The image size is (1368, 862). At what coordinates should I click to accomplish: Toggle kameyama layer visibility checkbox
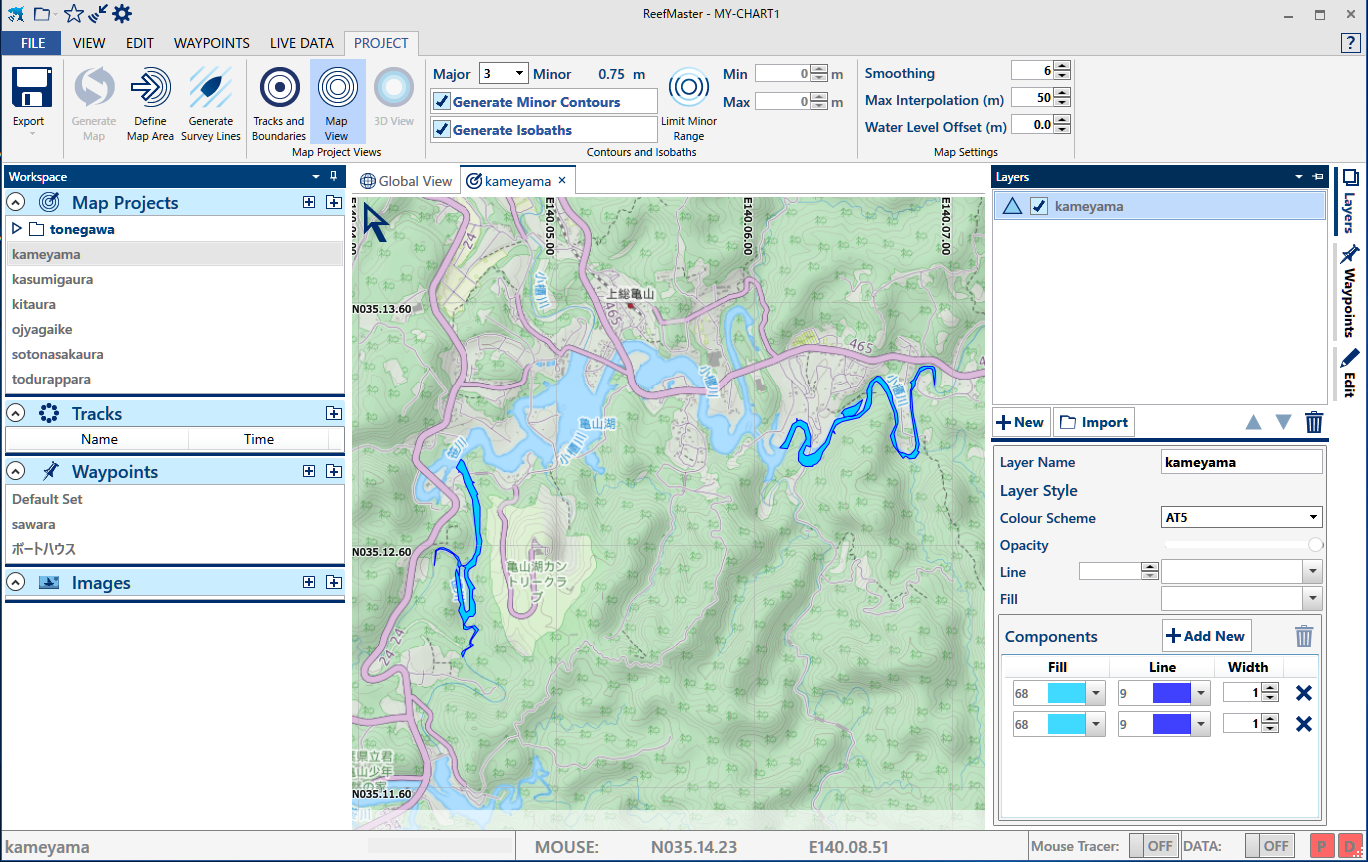tap(1039, 206)
